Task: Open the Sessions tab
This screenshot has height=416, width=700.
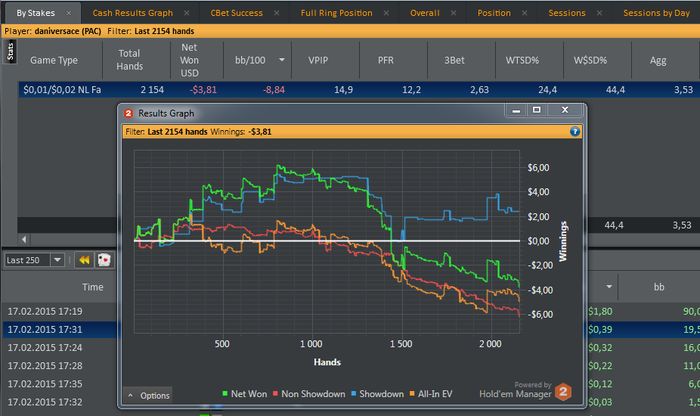Action: (x=567, y=13)
